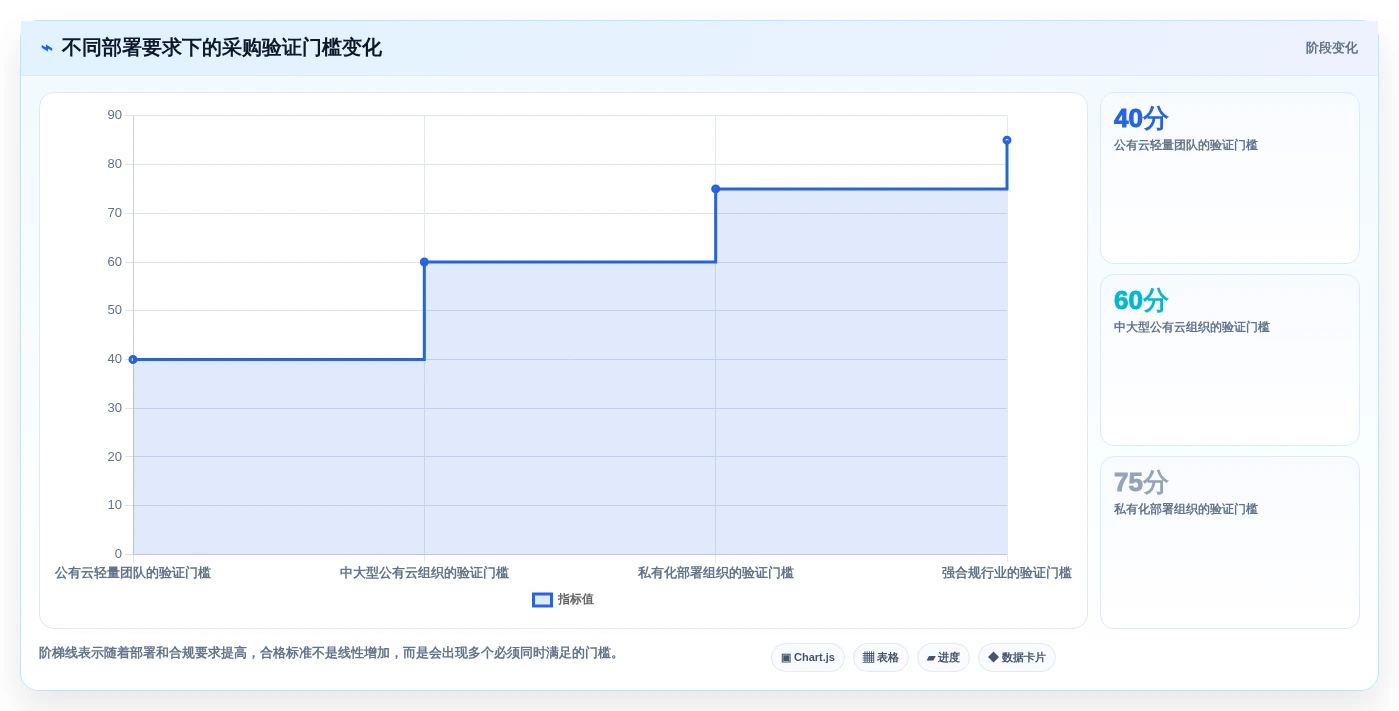This screenshot has width=1399, height=711.
Task: Click x-axis label 公有云轻量团队的验证门槛
Action: 133,573
